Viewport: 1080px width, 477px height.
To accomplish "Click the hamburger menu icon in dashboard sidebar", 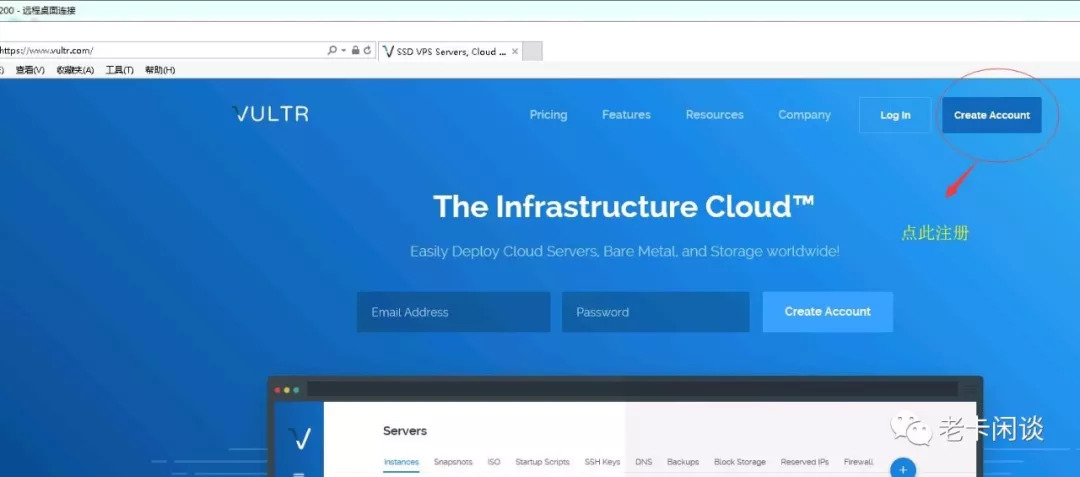I will (x=299, y=474).
